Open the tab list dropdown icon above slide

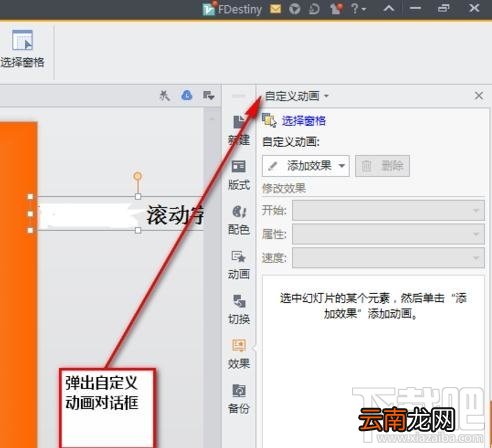[x=209, y=96]
